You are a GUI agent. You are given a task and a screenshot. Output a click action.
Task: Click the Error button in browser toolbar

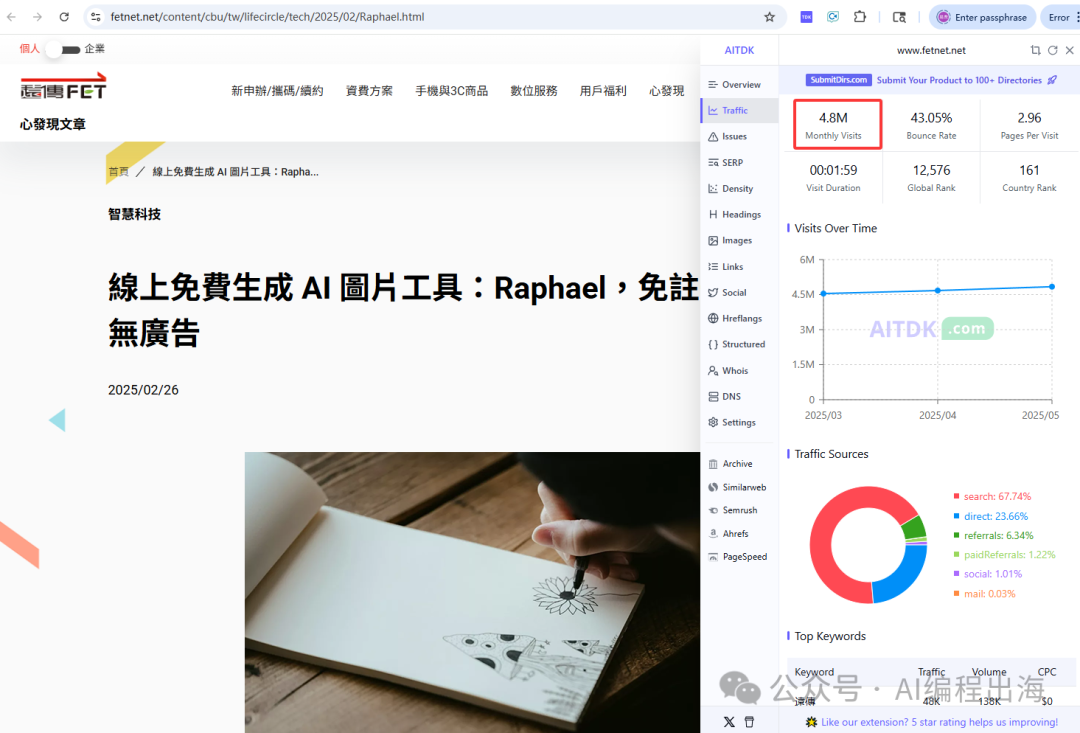coord(1059,17)
